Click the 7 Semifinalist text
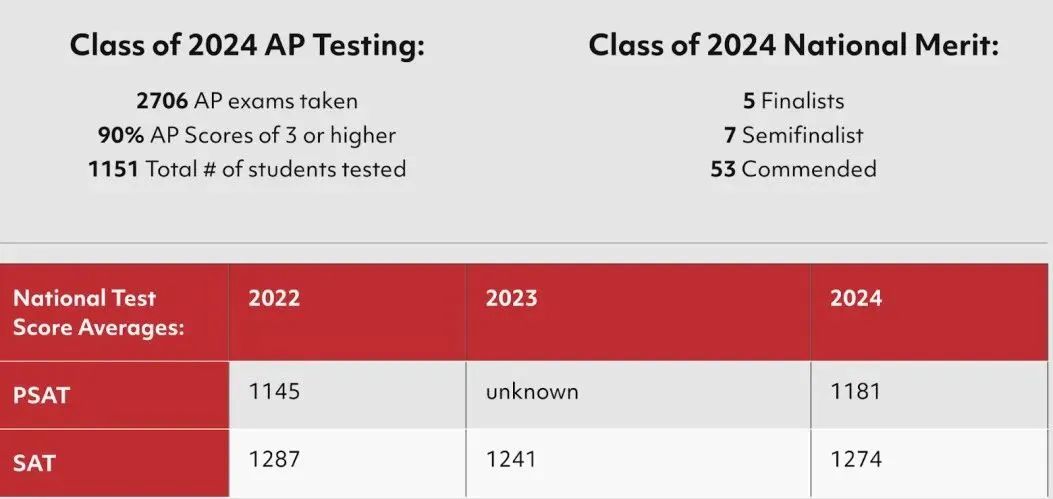Screen dimensions: 1053x499 click(793, 135)
